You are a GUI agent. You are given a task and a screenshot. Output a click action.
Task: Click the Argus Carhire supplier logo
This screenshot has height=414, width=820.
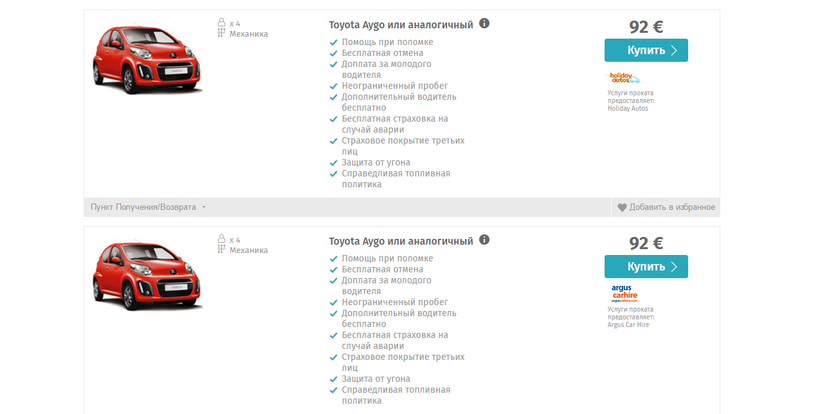point(624,294)
